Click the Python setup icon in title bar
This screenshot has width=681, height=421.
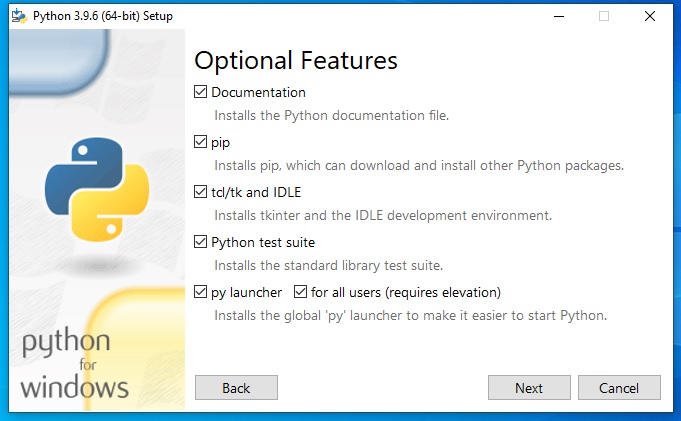[x=18, y=15]
